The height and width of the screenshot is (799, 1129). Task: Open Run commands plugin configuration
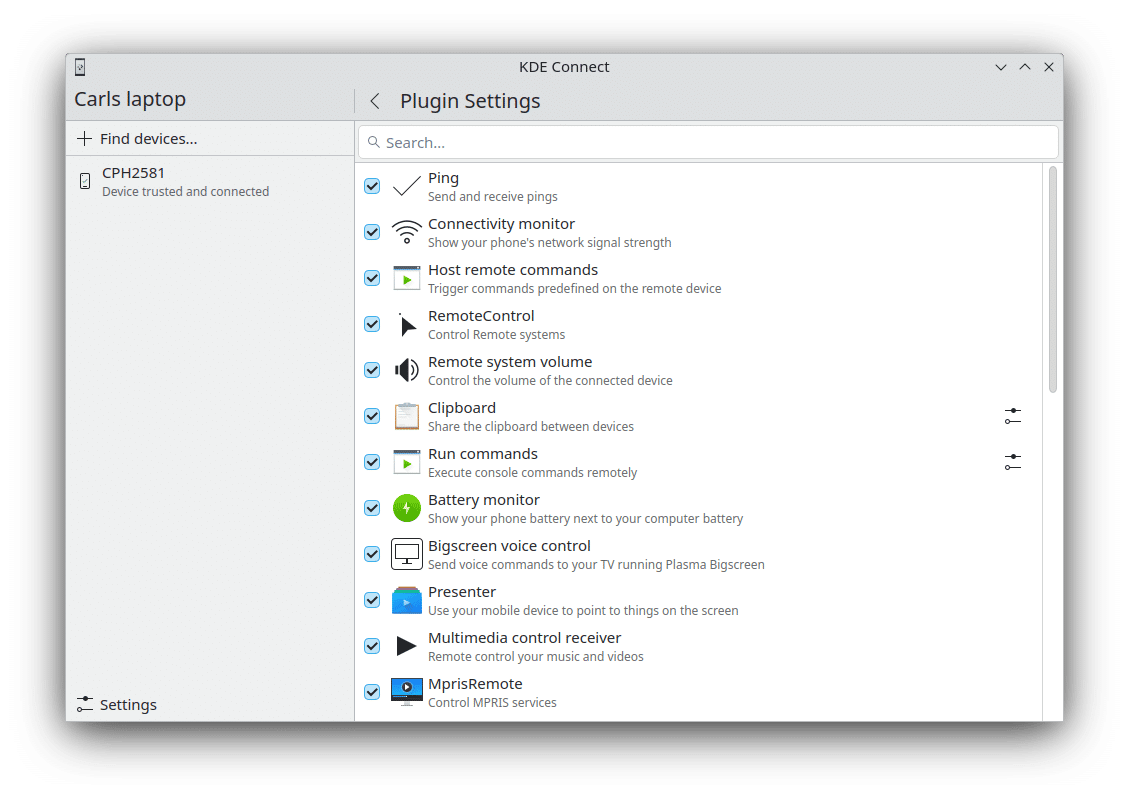pyautogui.click(x=1012, y=461)
